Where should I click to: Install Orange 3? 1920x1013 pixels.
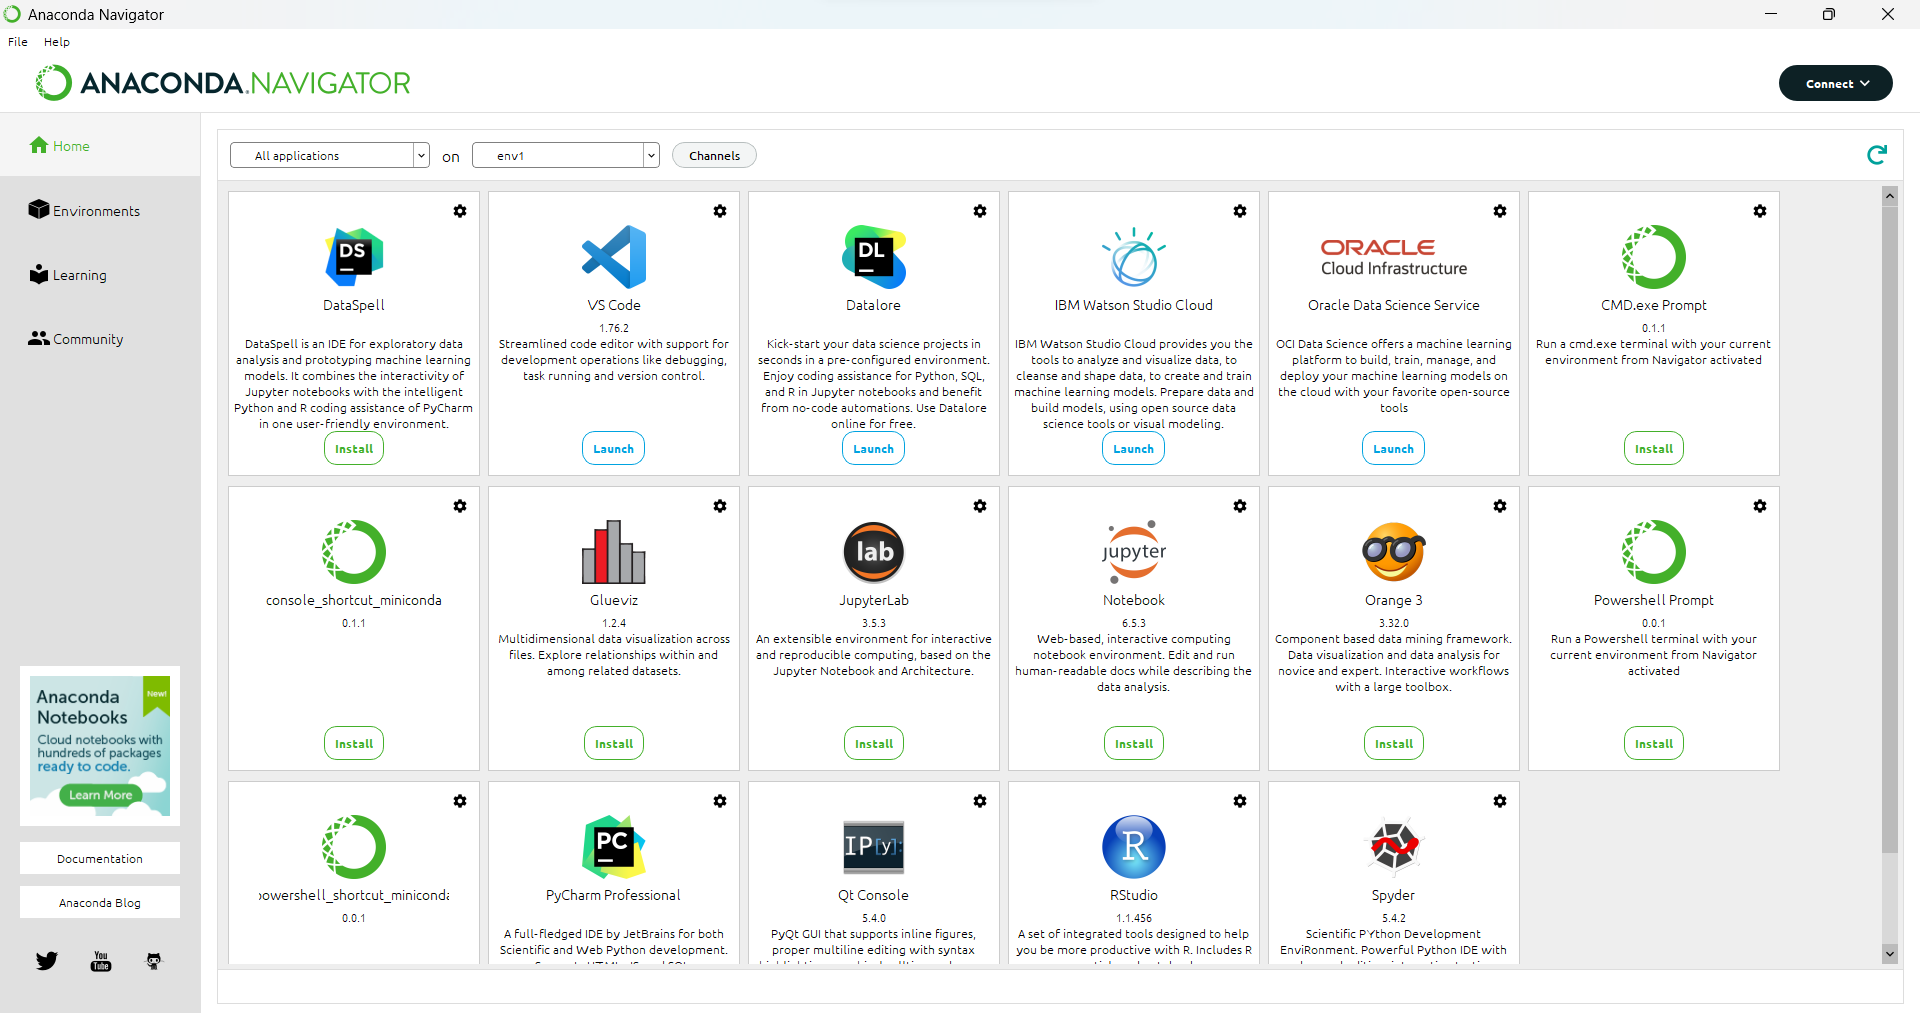pos(1394,744)
